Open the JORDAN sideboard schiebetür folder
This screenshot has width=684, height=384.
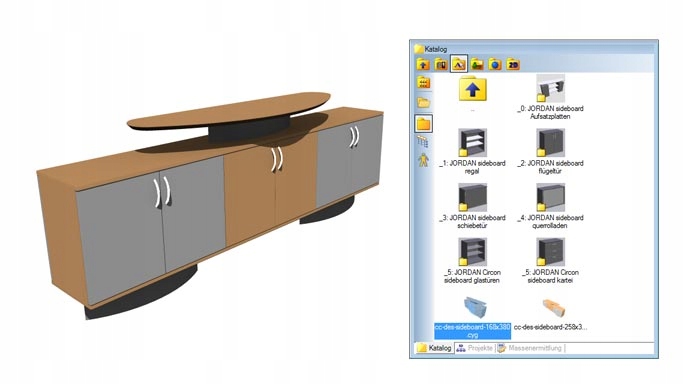pos(472,206)
